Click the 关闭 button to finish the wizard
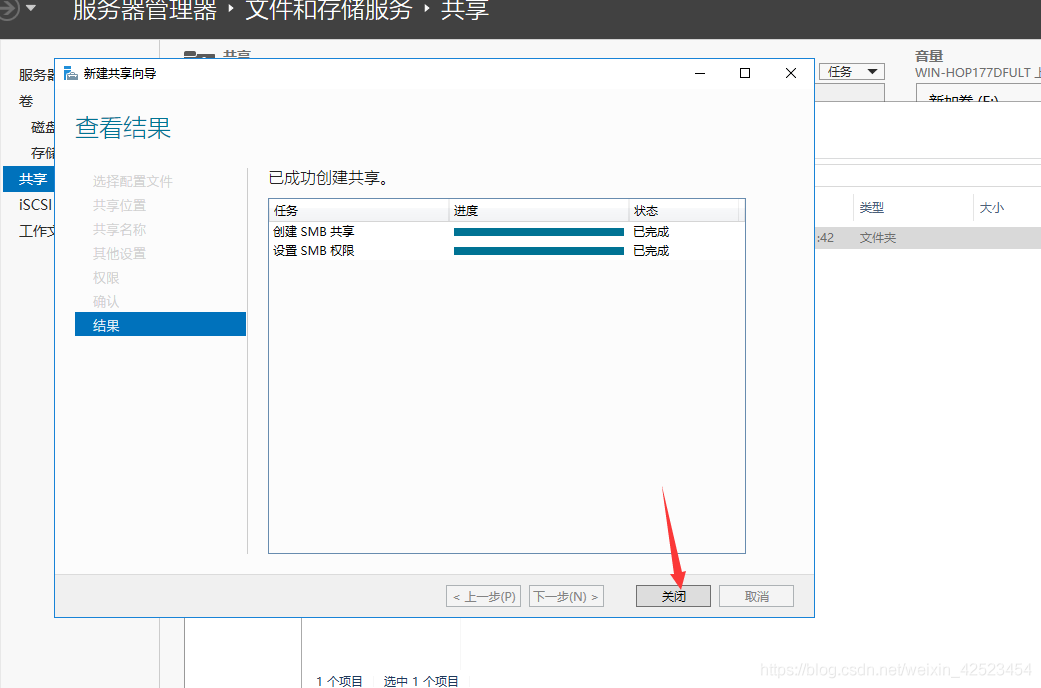 tap(673, 595)
